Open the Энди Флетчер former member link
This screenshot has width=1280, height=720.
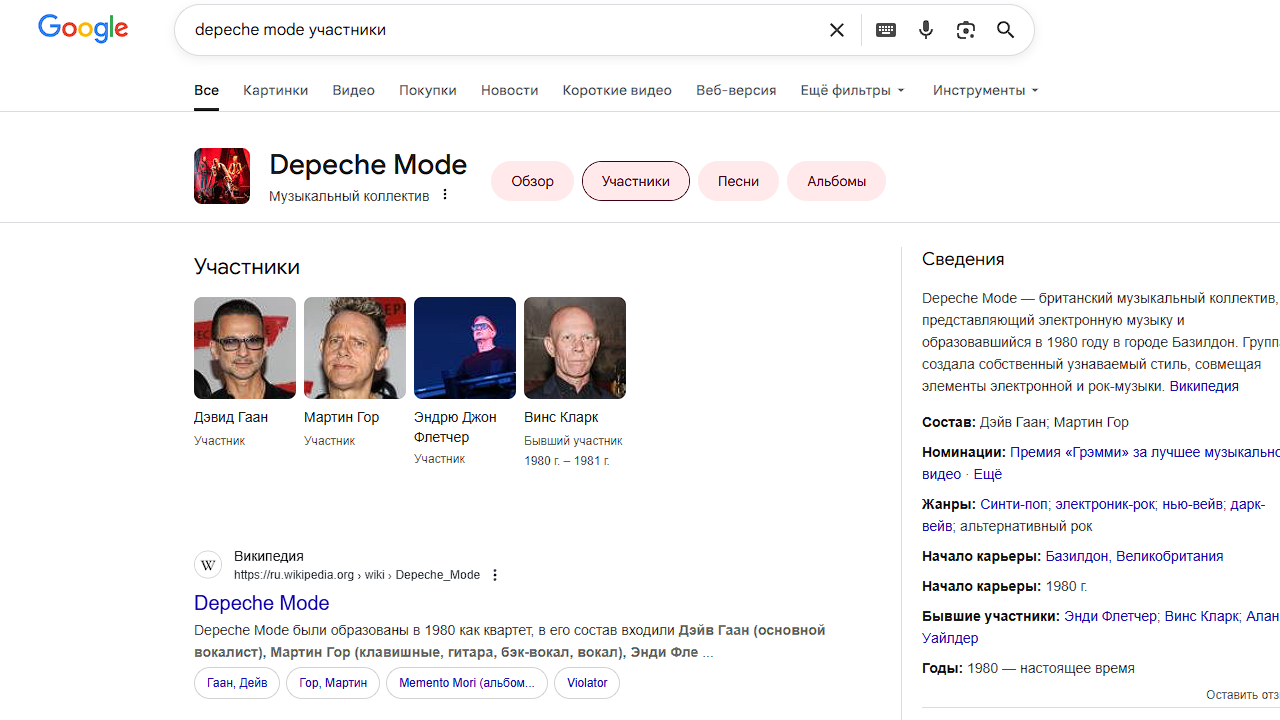click(x=1110, y=616)
